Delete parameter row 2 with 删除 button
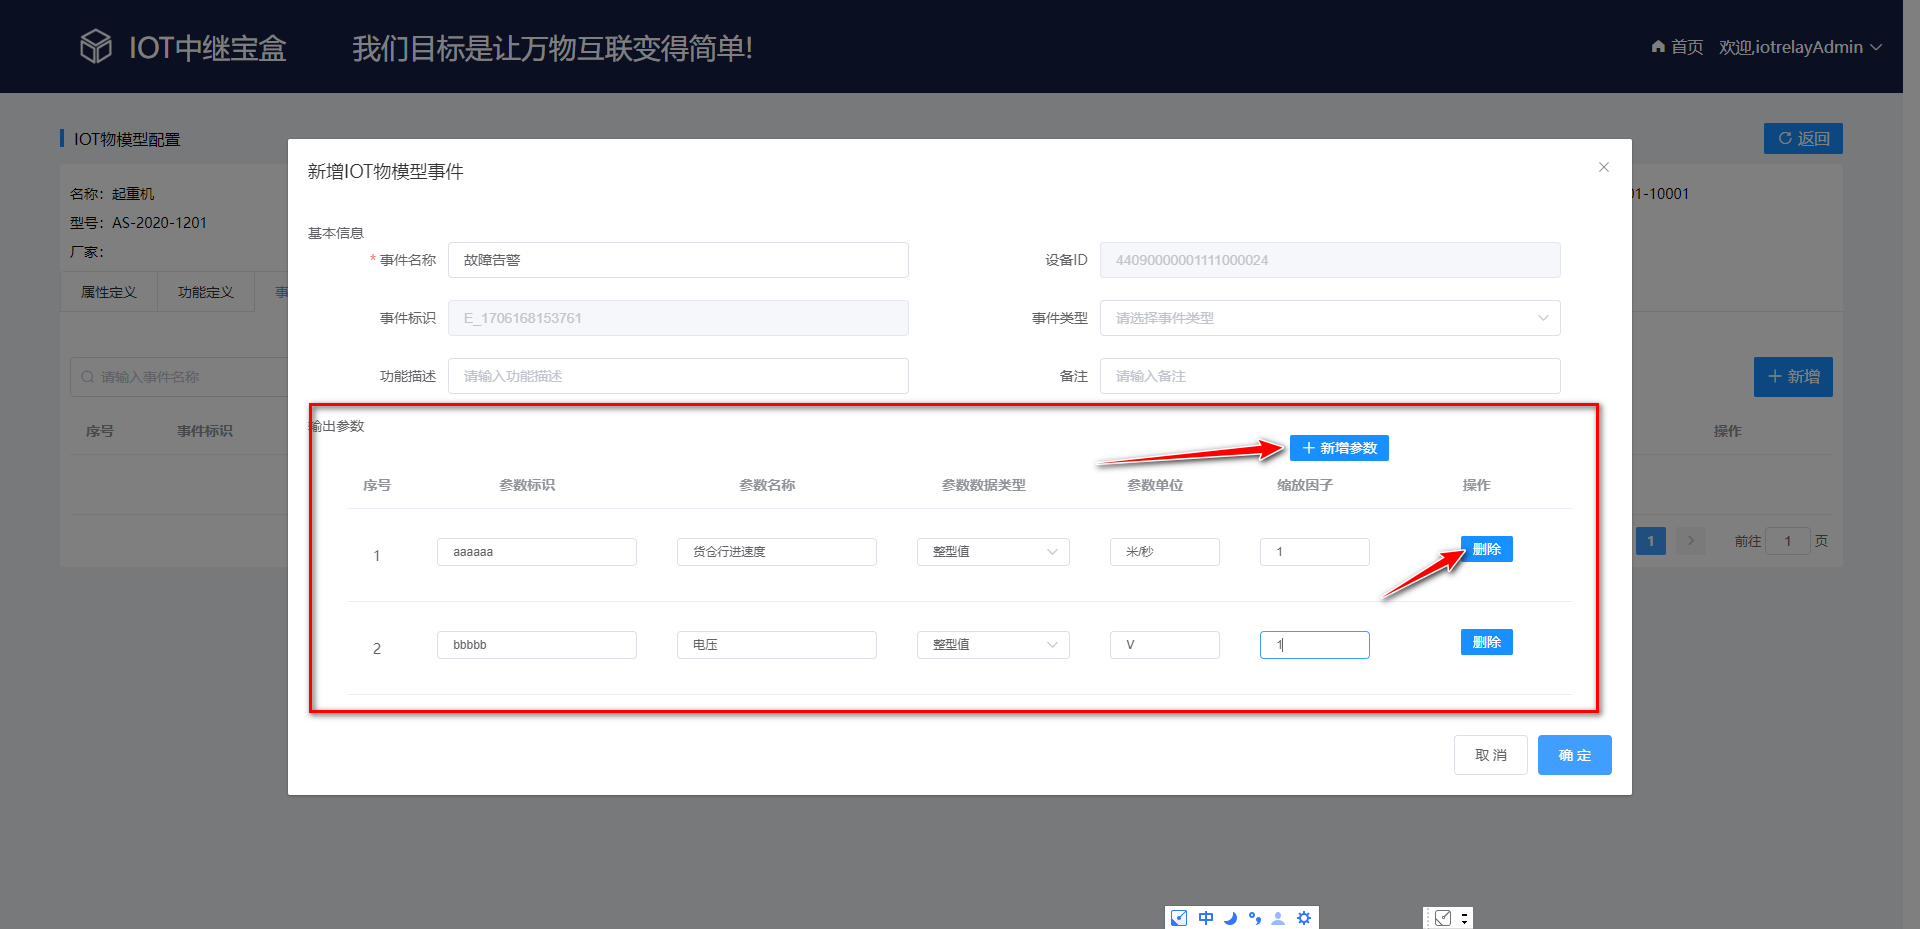This screenshot has width=1920, height=929. 1486,641
